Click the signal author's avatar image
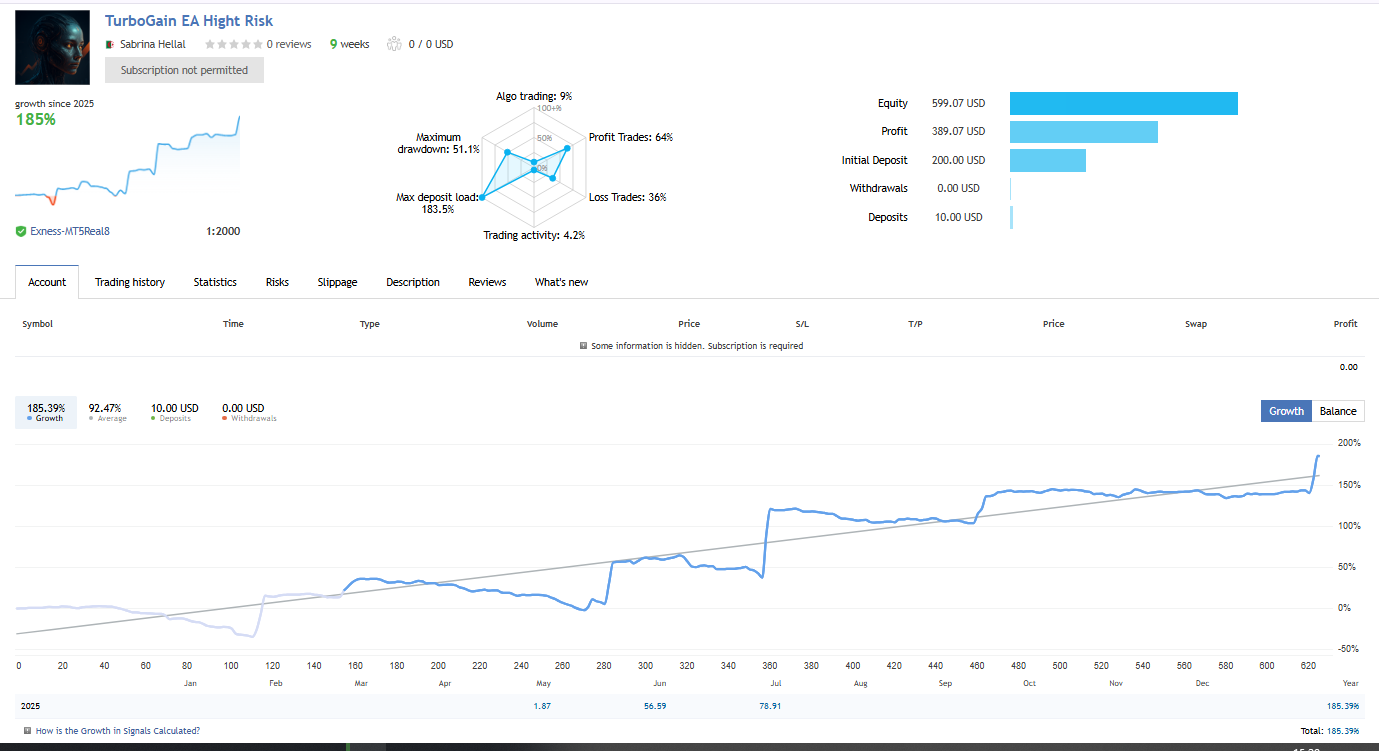Image resolution: width=1379 pixels, height=751 pixels. click(53, 48)
